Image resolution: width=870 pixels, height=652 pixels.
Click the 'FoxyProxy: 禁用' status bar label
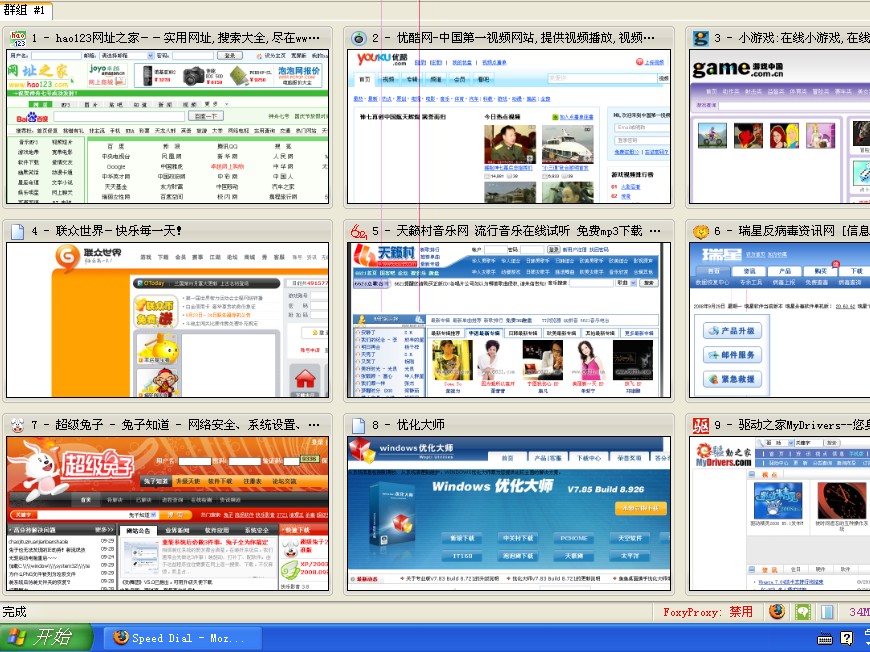(708, 612)
